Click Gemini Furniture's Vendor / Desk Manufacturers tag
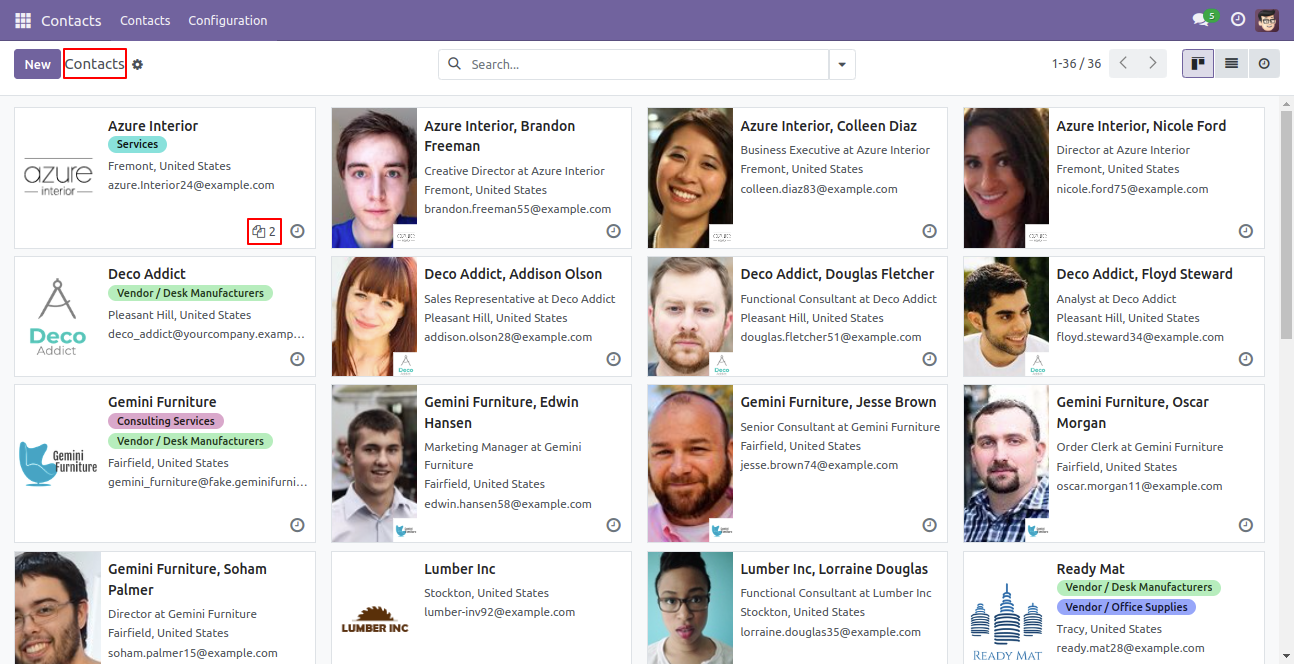1294x664 pixels. [190, 441]
